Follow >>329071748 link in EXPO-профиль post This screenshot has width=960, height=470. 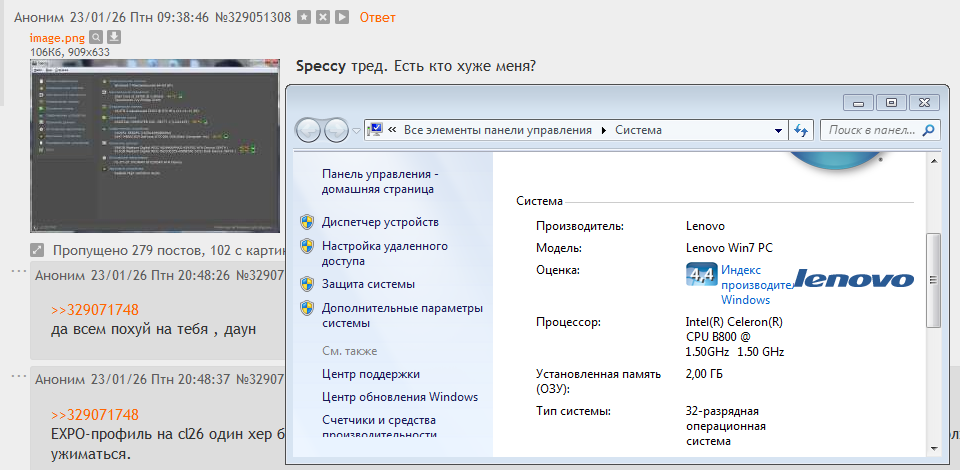pos(95,414)
